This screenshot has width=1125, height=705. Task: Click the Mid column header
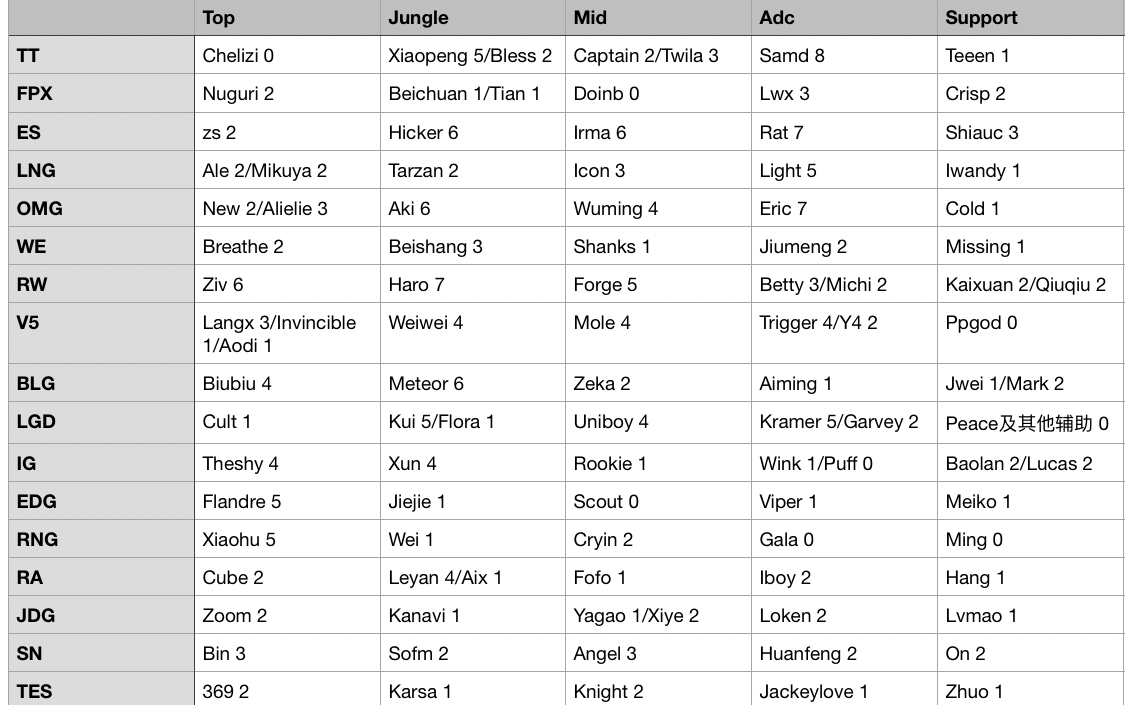657,18
